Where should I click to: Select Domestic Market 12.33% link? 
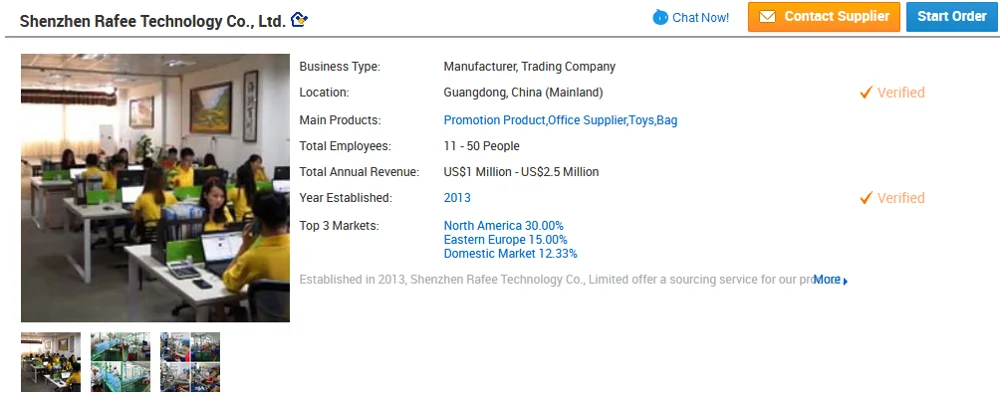pos(510,253)
